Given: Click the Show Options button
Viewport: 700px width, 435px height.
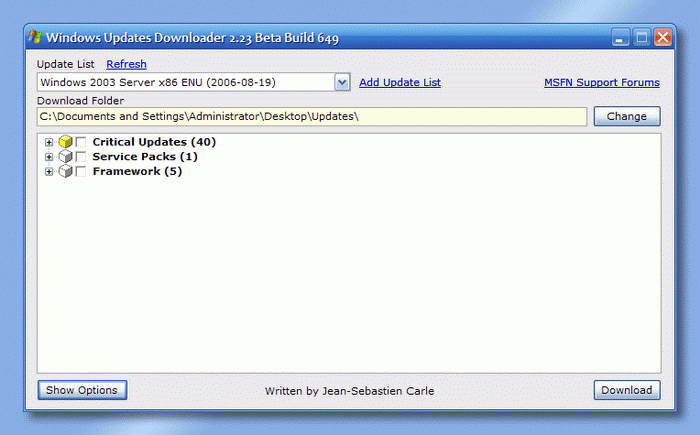Looking at the screenshot, I should (82, 390).
